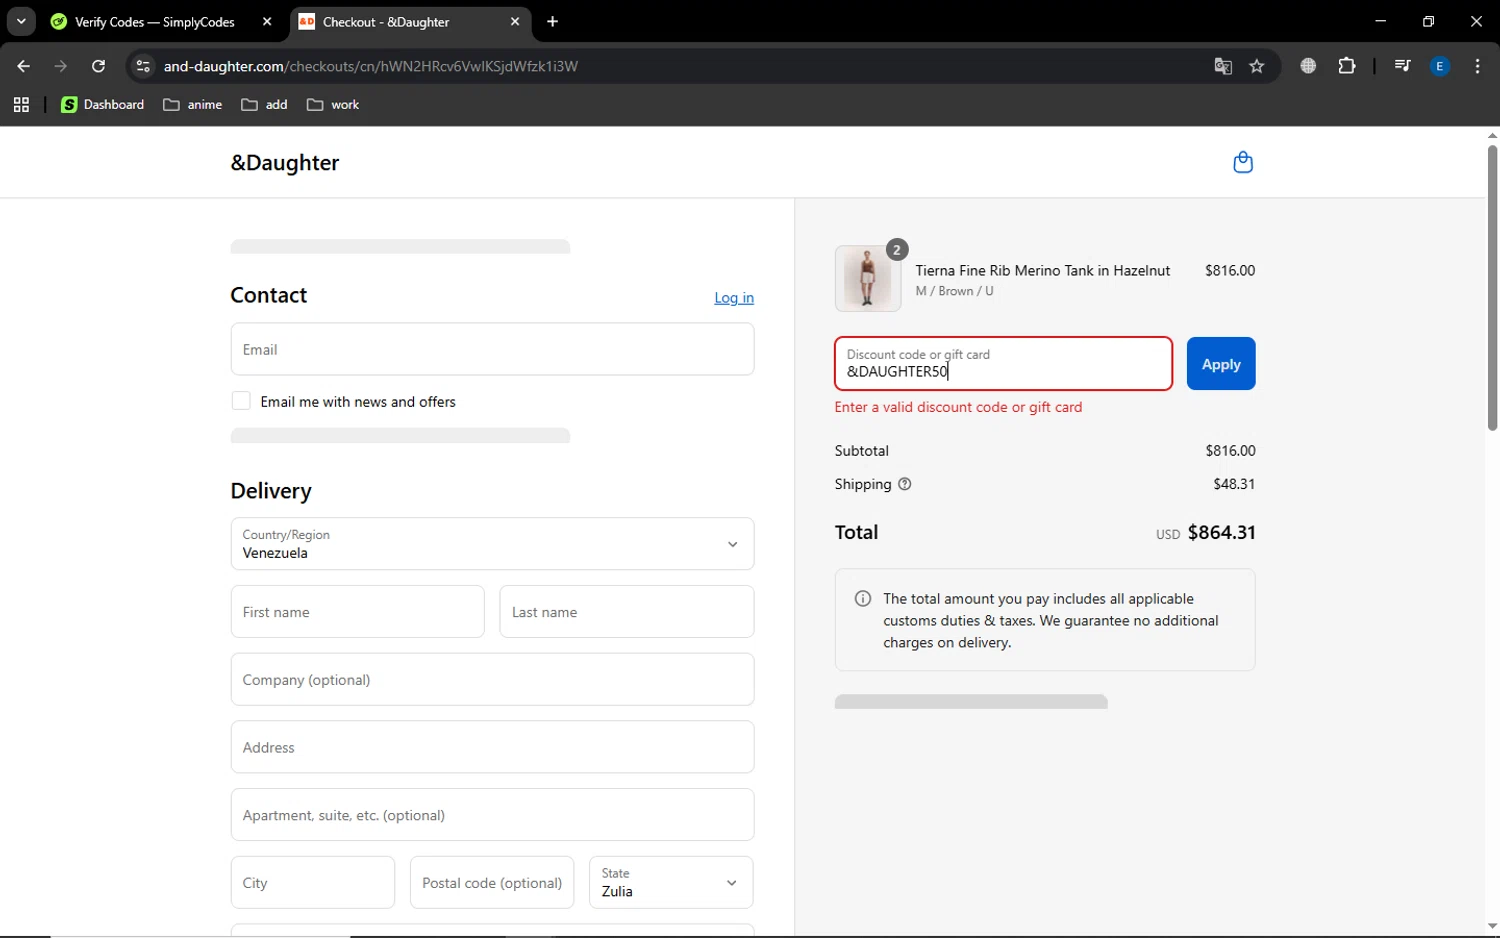Click the City field
Screen dimensions: 1500x938
click(313, 882)
